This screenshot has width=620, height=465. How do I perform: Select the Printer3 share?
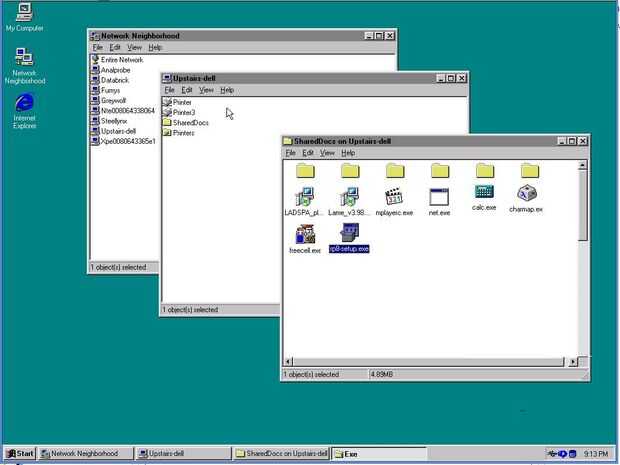(179, 112)
